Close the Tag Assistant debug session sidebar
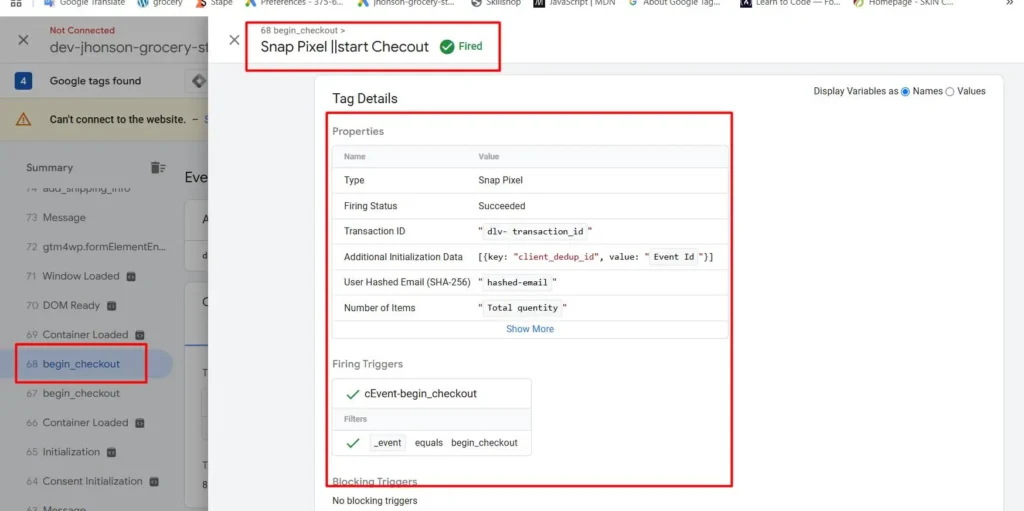This screenshot has width=1024, height=511. (x=24, y=40)
